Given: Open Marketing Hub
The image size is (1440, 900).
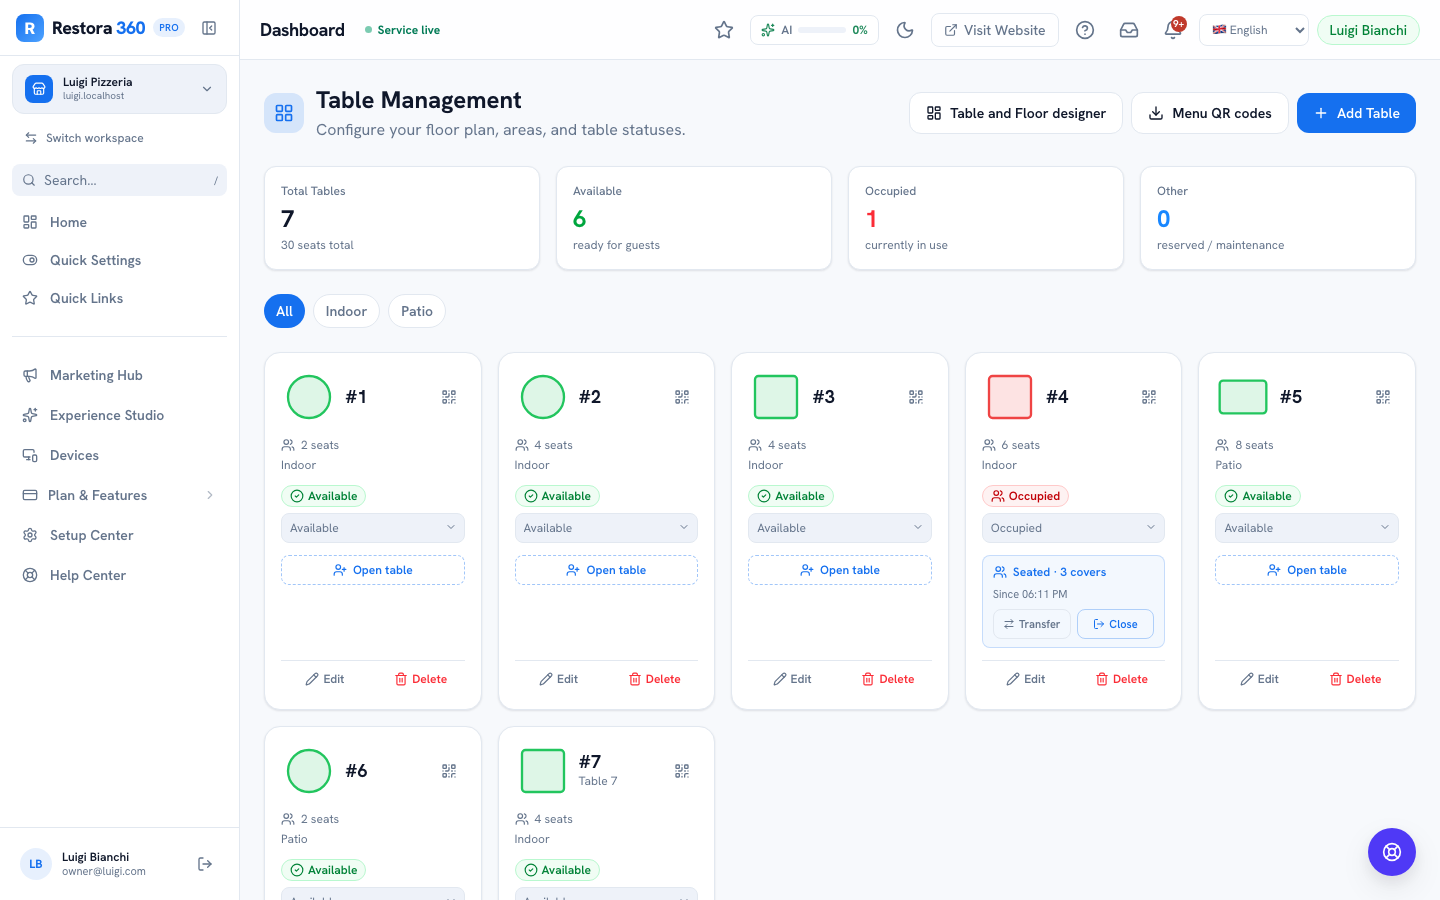Looking at the screenshot, I should [119, 375].
